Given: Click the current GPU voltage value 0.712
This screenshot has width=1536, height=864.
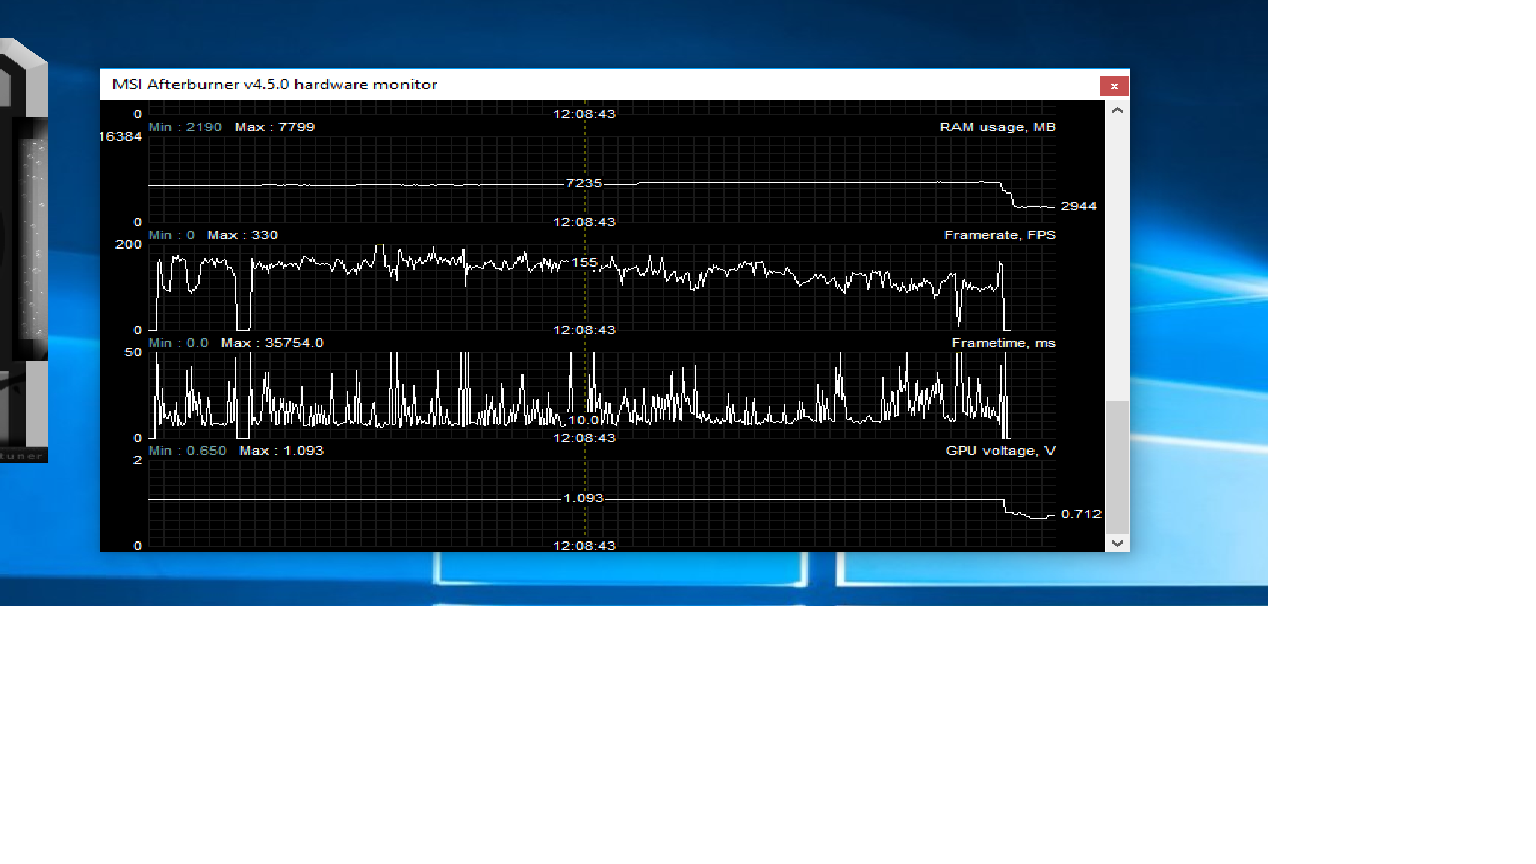Looking at the screenshot, I should point(1081,514).
